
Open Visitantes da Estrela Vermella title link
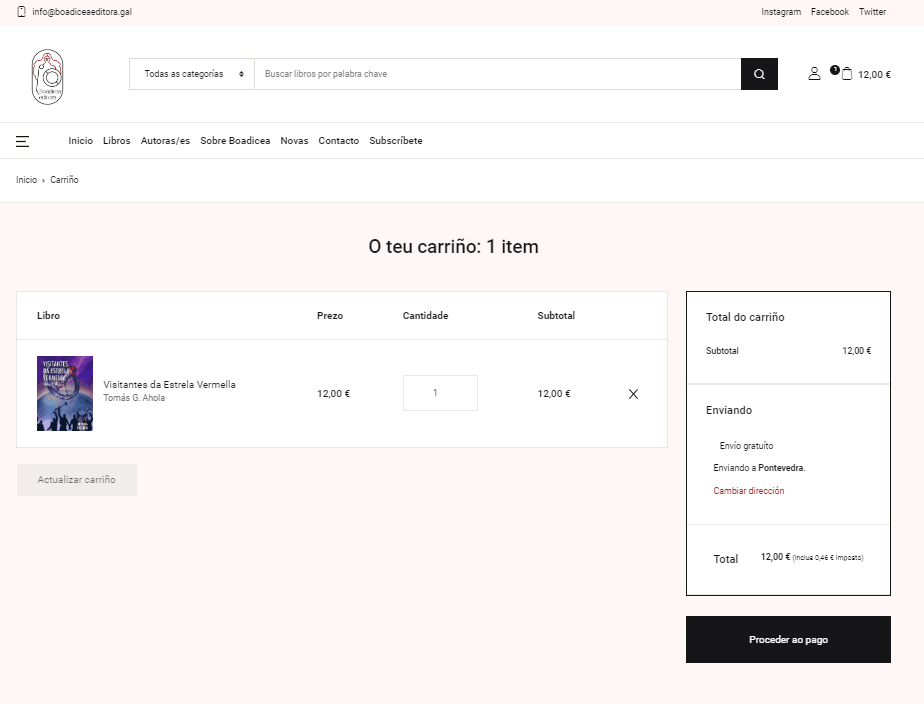click(169, 385)
